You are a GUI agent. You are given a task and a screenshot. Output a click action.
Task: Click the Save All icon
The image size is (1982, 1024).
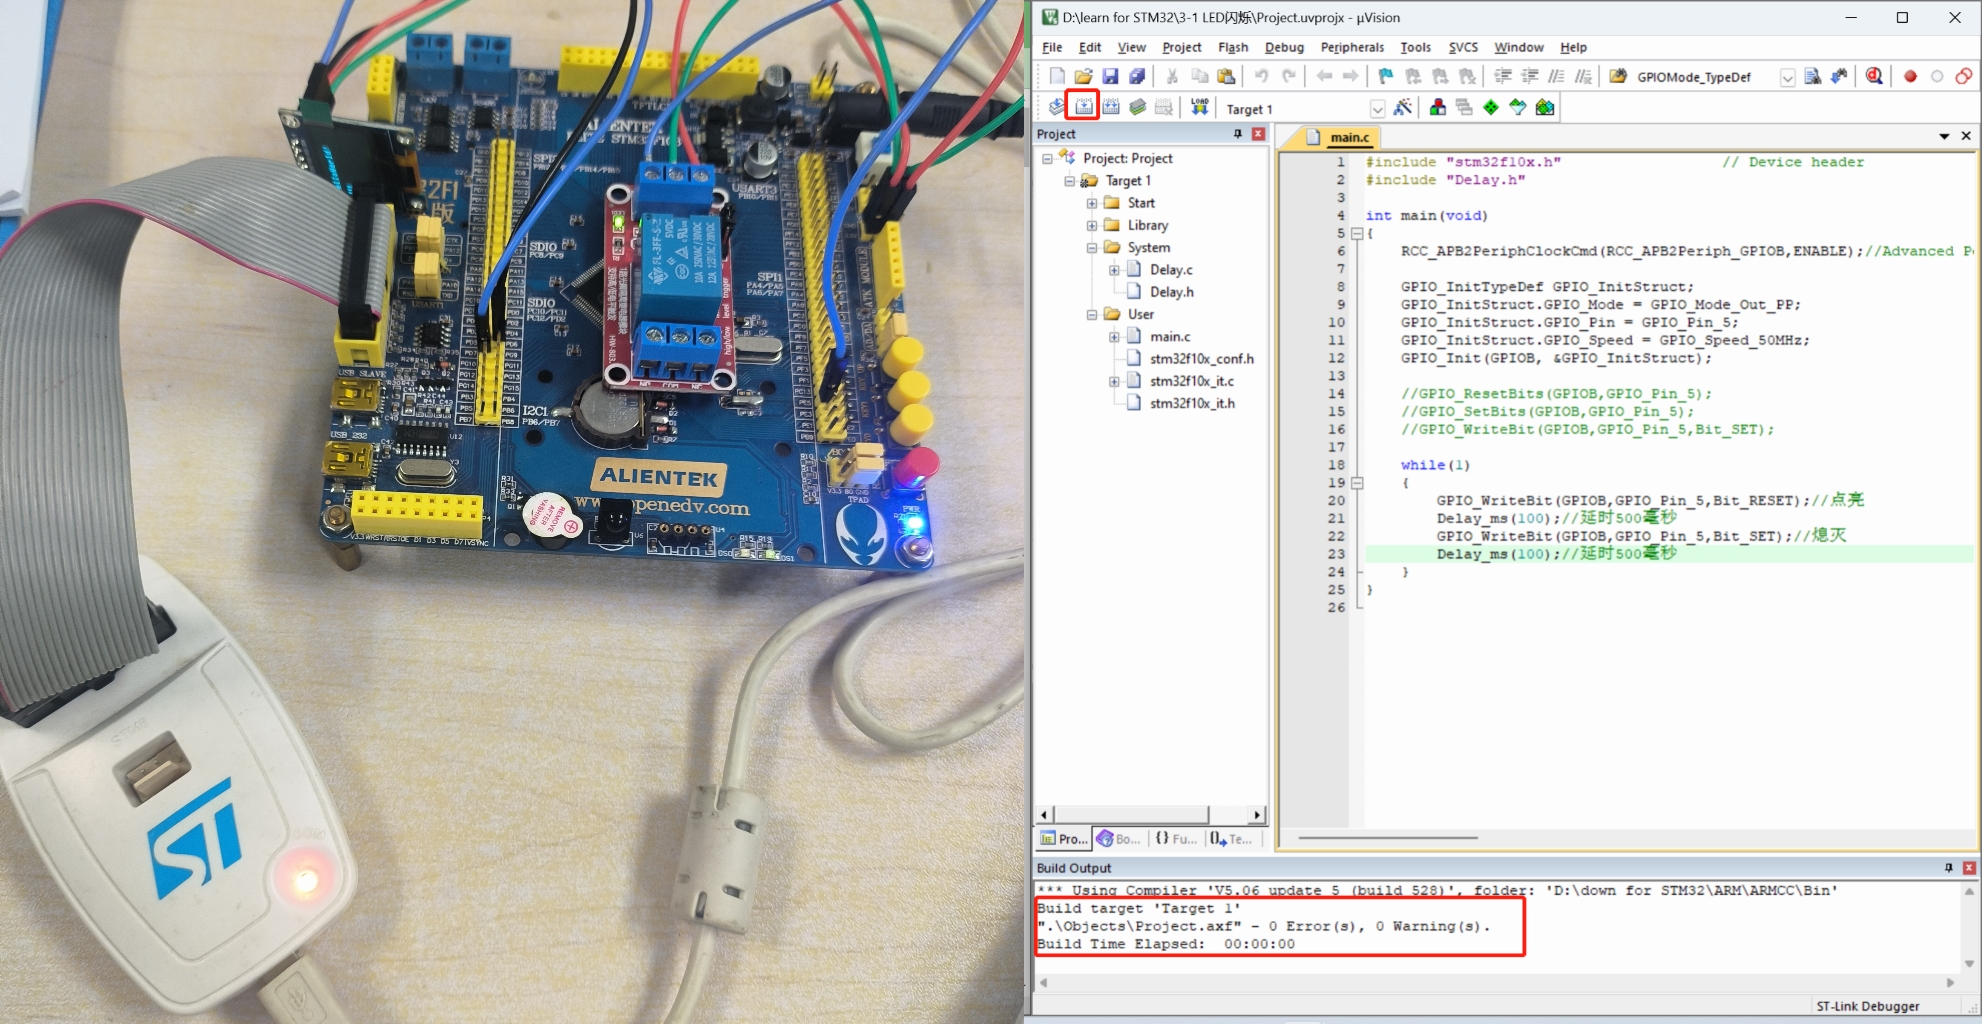1137,76
